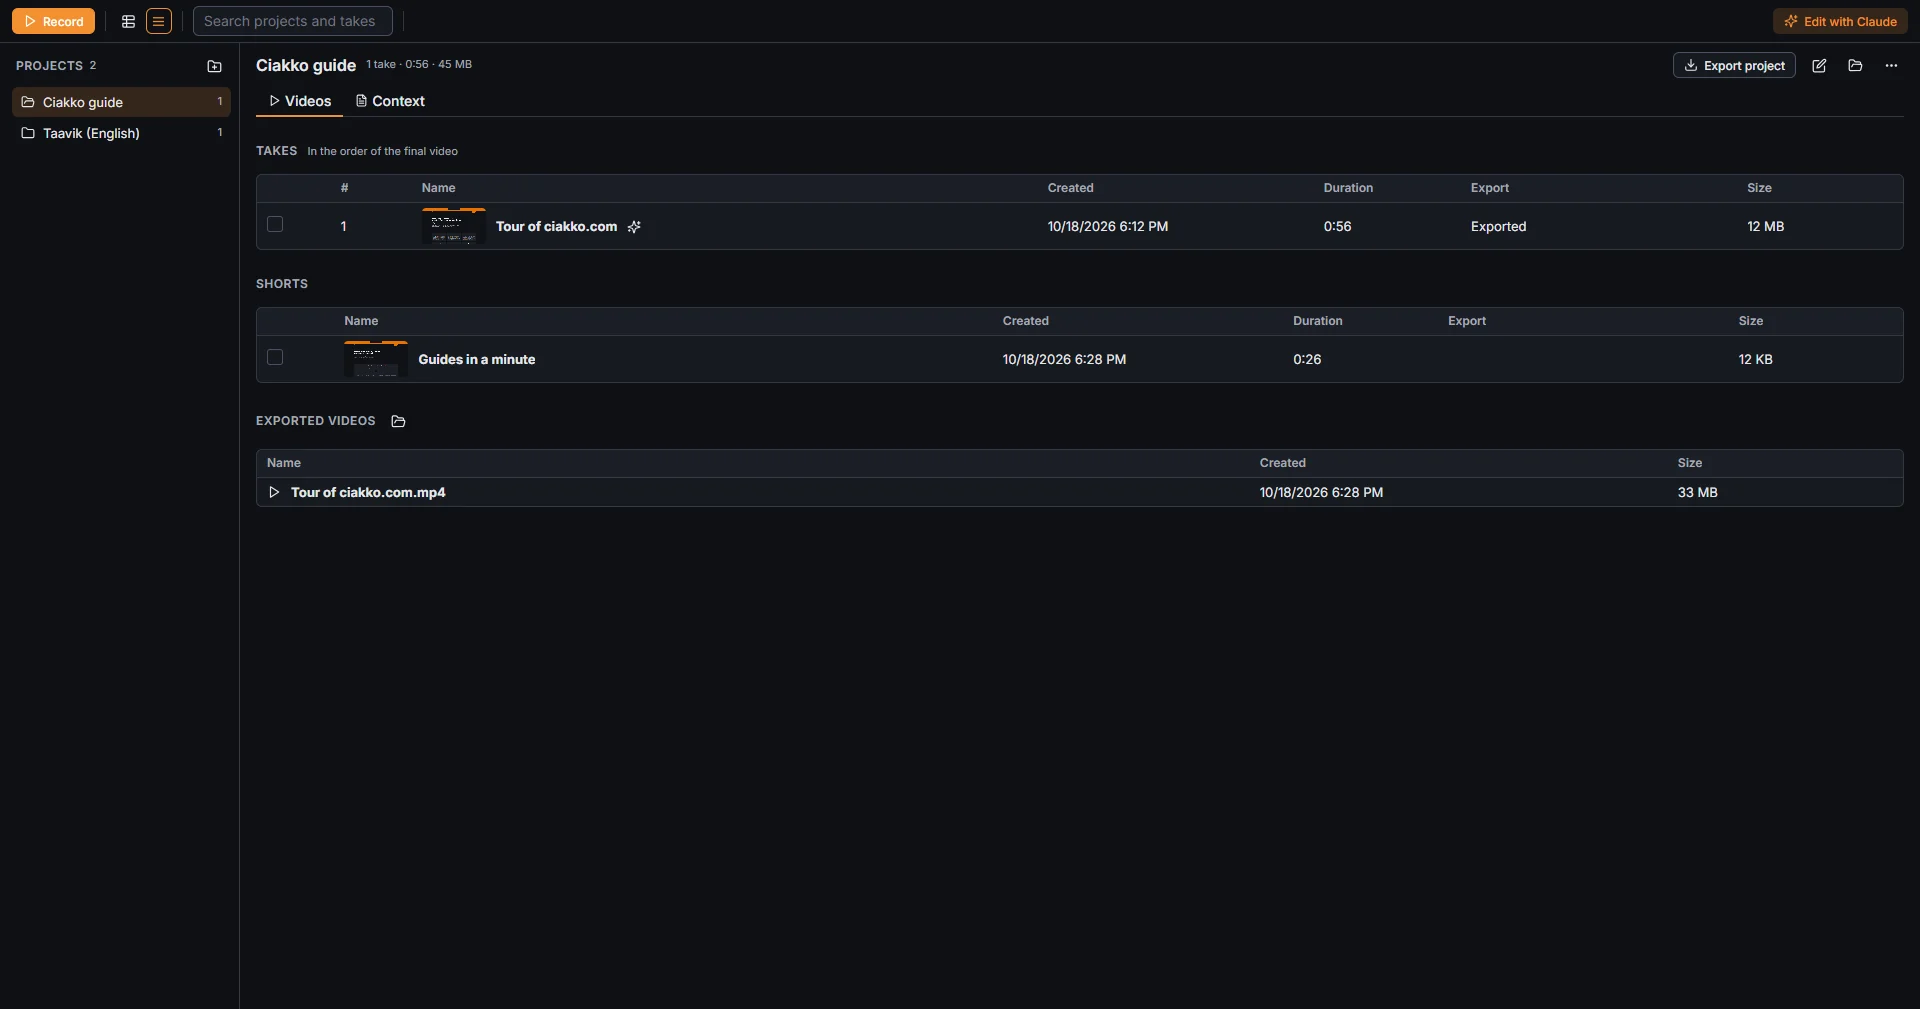Play the Tour of ciakko.com.mp4 export

coord(274,492)
